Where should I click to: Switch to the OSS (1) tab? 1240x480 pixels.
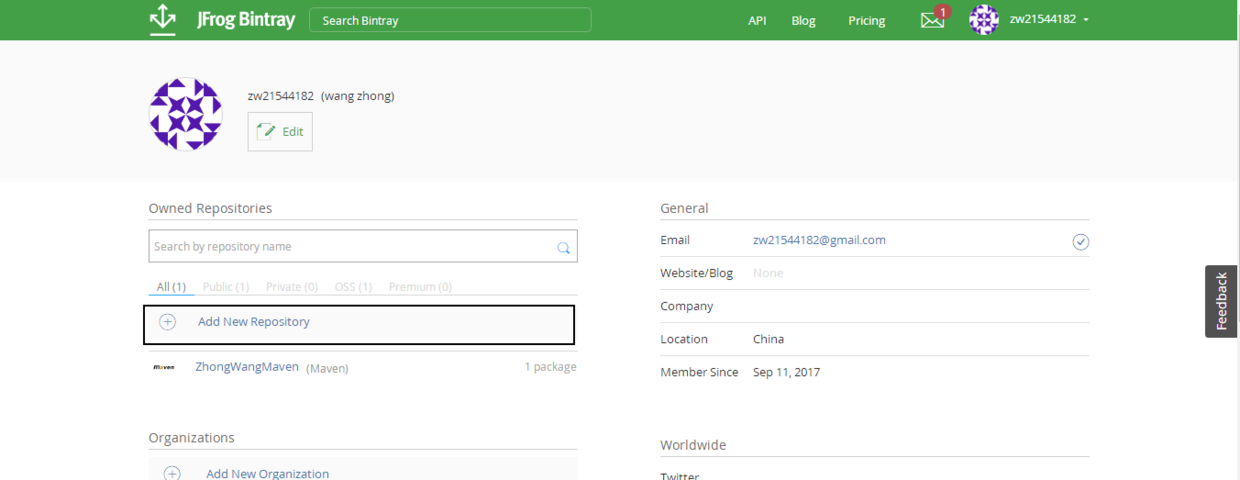pos(353,287)
